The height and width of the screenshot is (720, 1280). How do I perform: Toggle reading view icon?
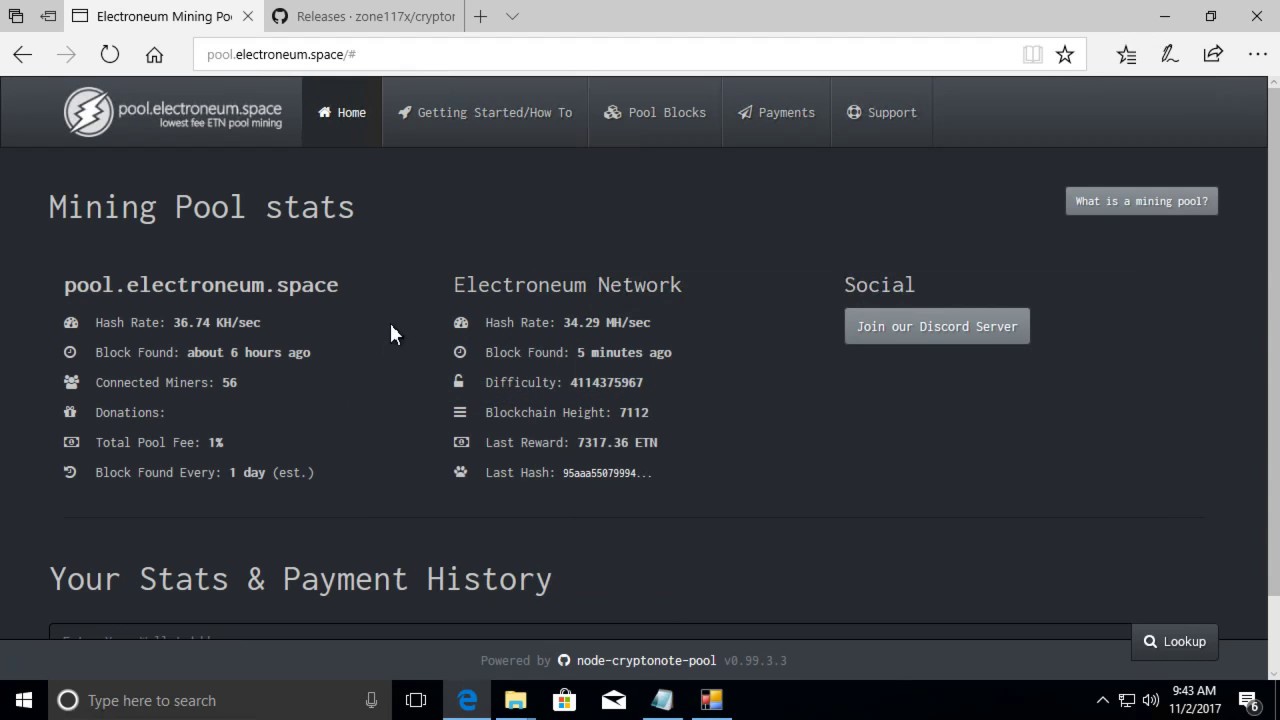pos(1033,54)
